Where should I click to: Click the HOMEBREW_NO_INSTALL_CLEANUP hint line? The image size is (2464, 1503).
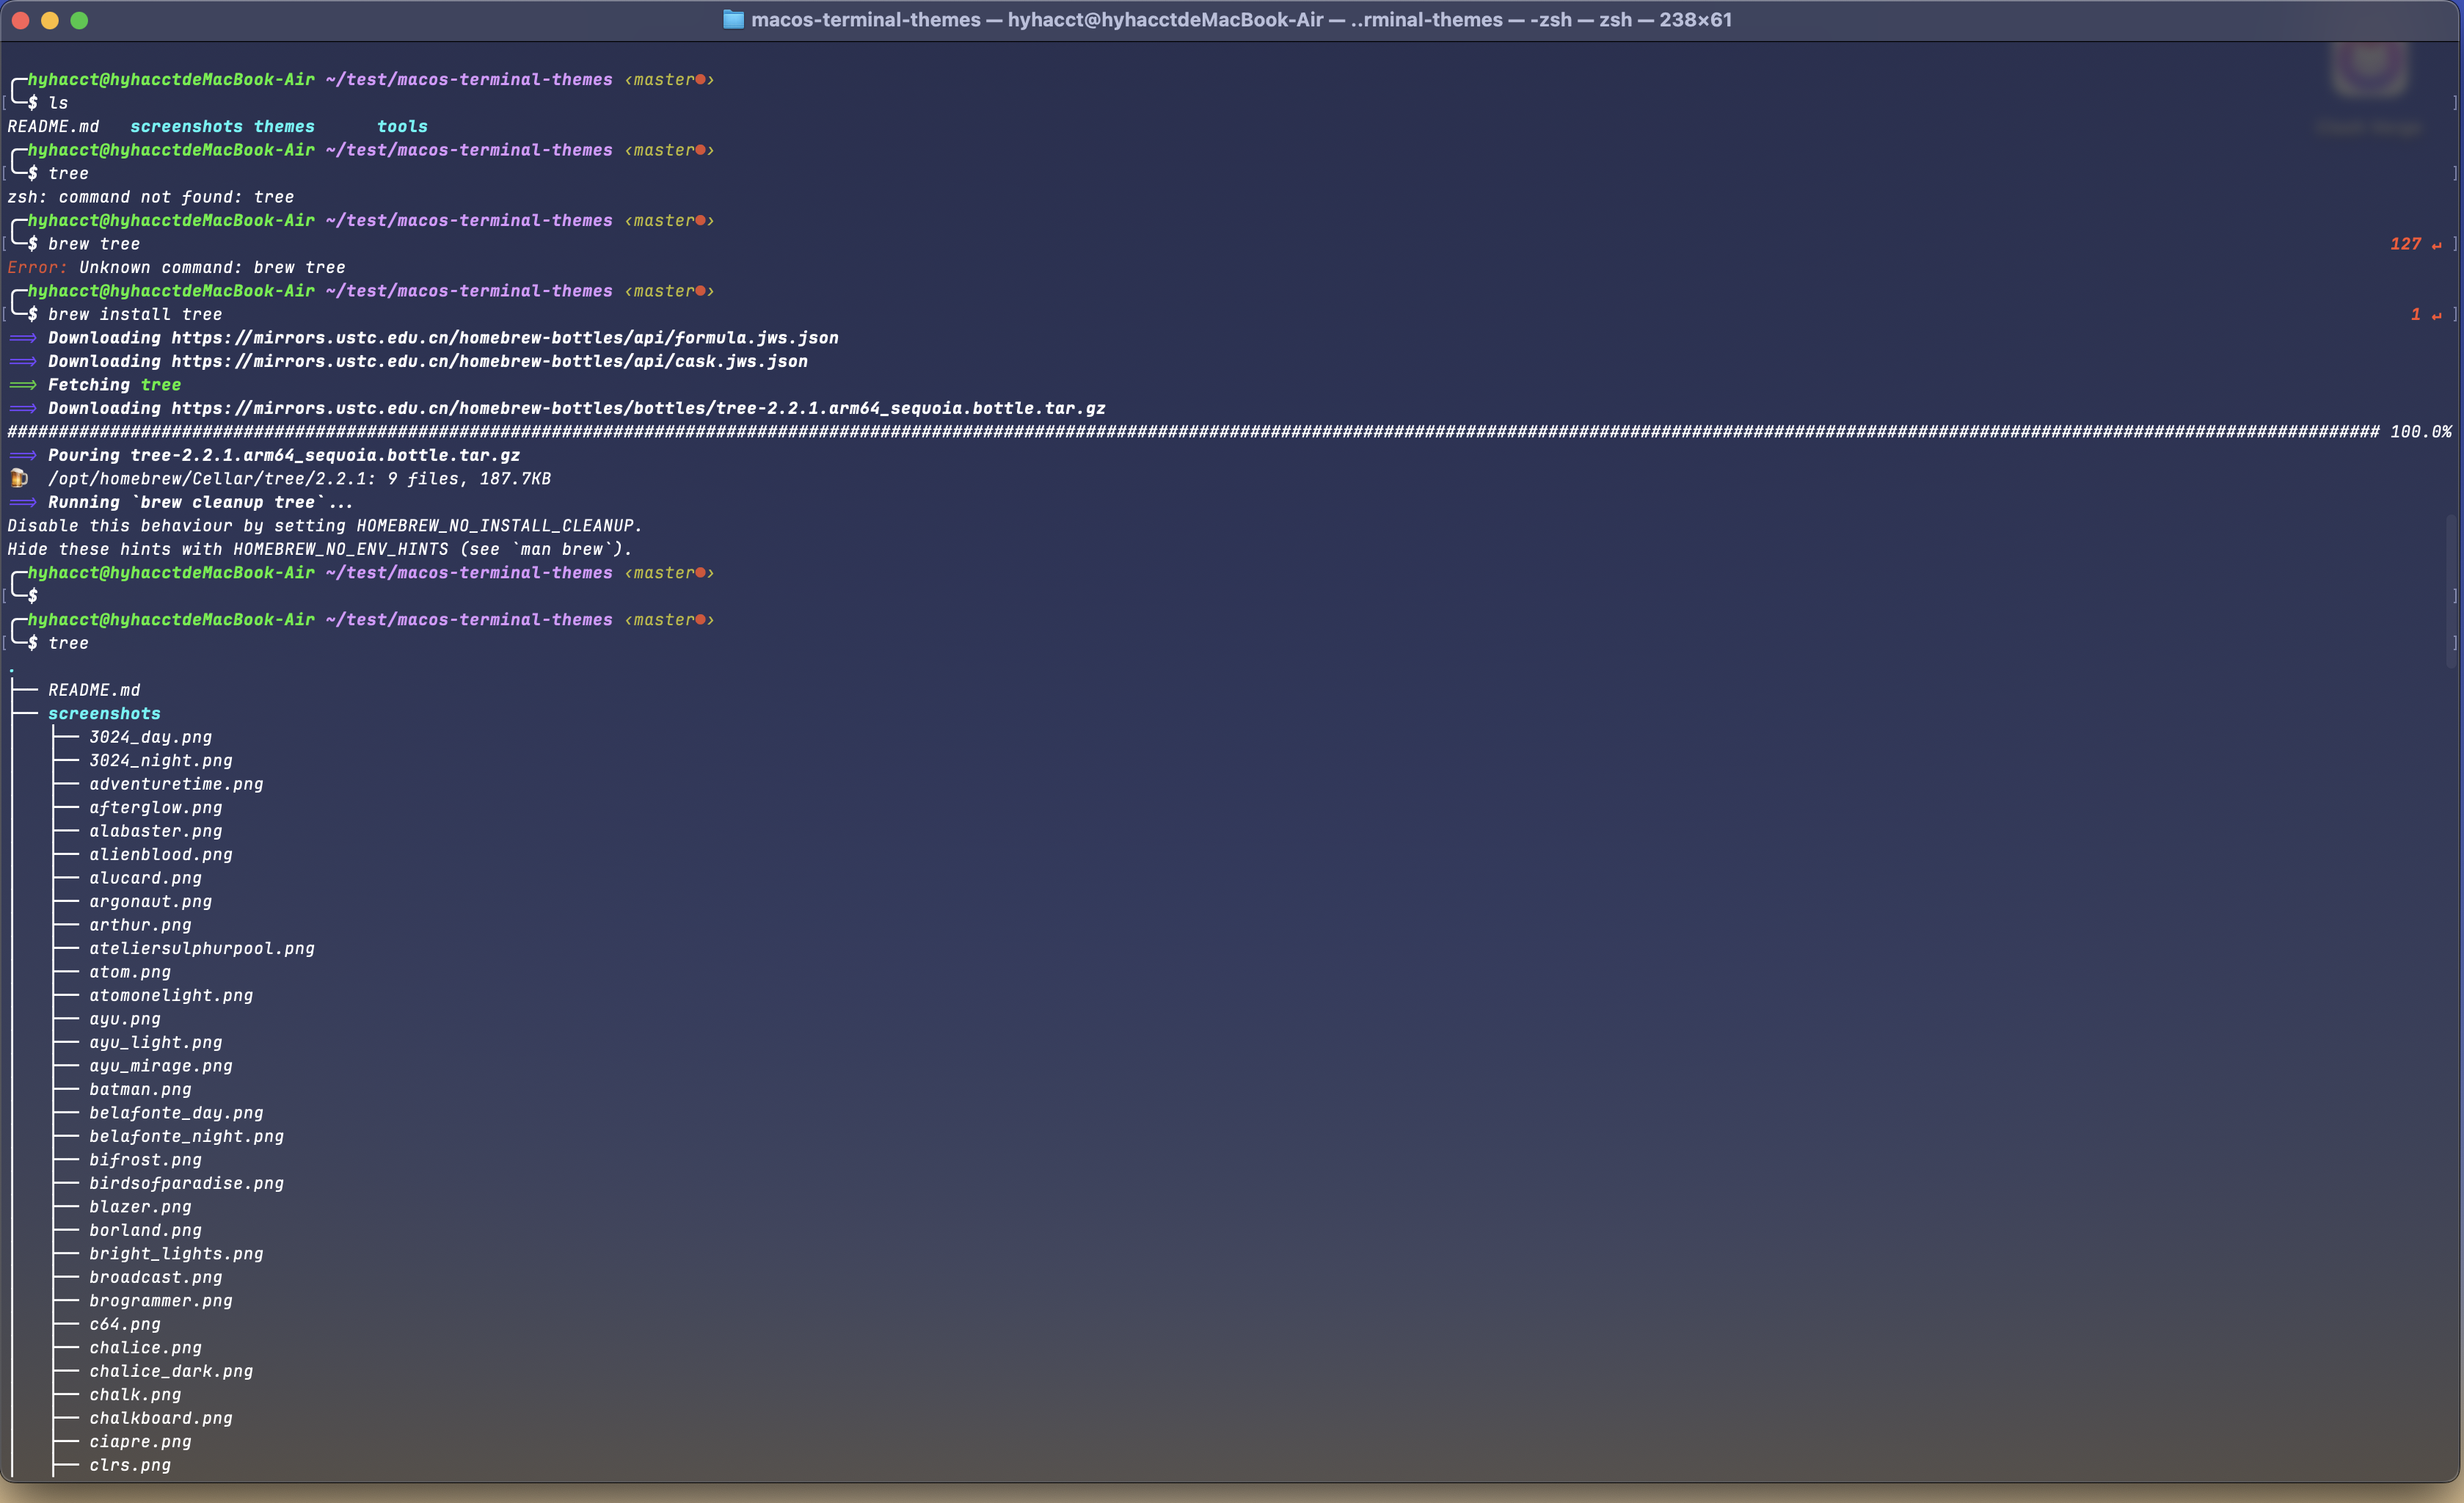click(x=325, y=526)
